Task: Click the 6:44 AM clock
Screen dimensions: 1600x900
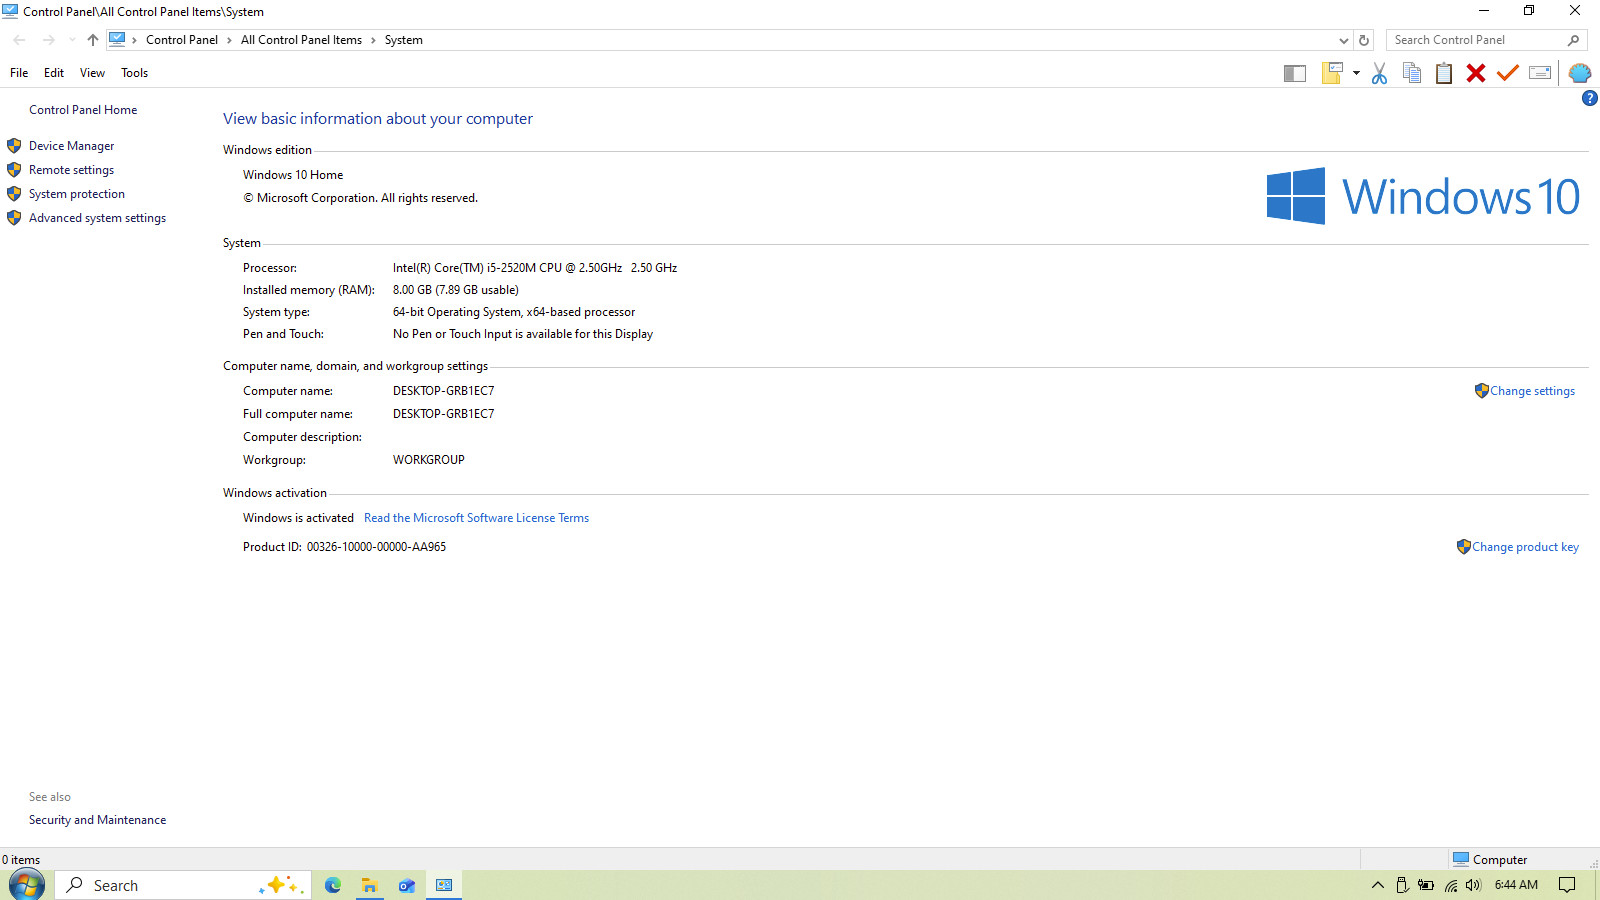Action: tap(1516, 885)
